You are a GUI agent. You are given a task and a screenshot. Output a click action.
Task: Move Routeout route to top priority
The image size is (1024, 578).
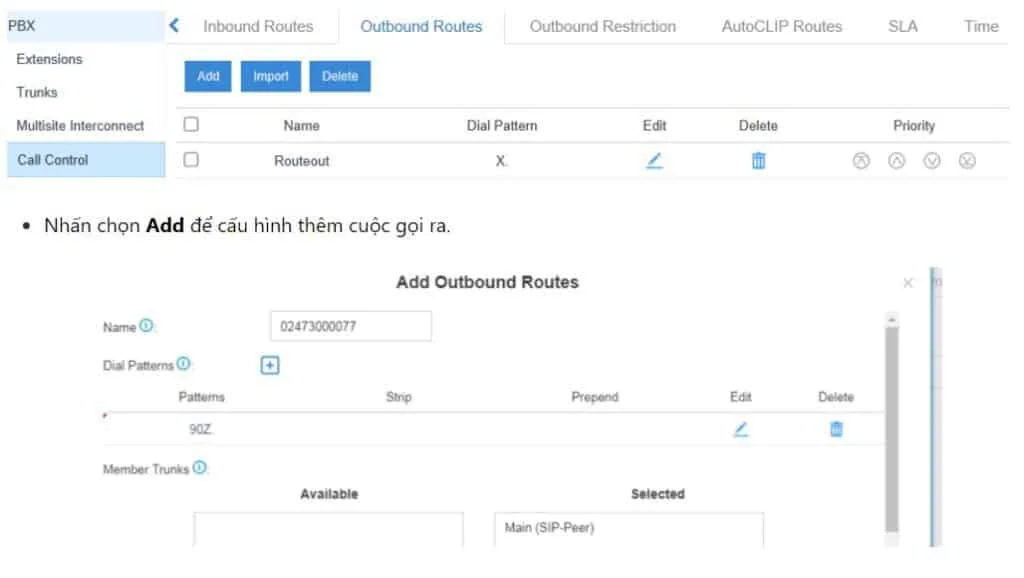pyautogui.click(x=860, y=160)
